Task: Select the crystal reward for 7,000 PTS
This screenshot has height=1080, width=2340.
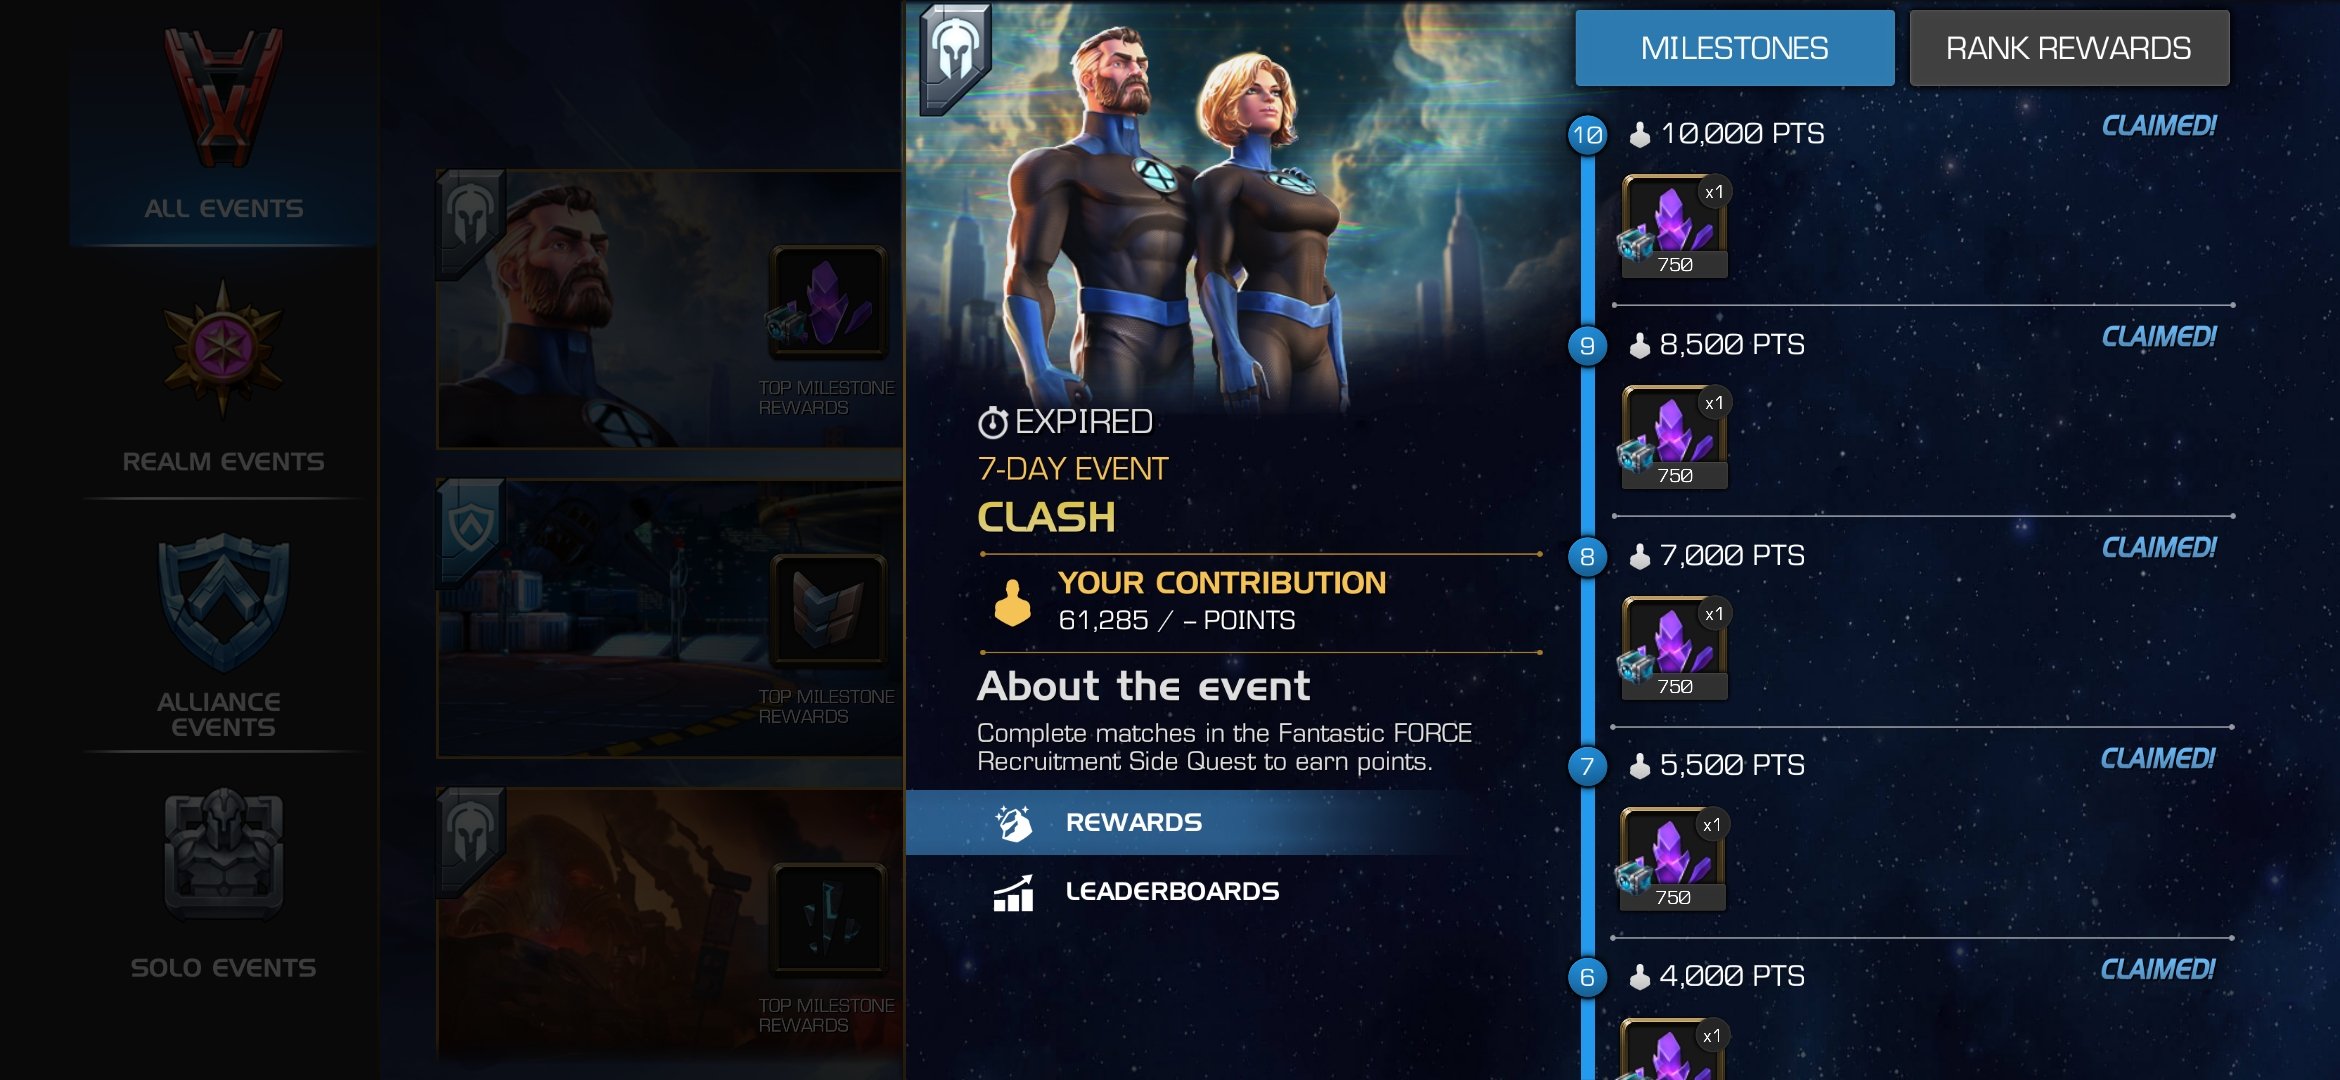Action: click(1675, 648)
